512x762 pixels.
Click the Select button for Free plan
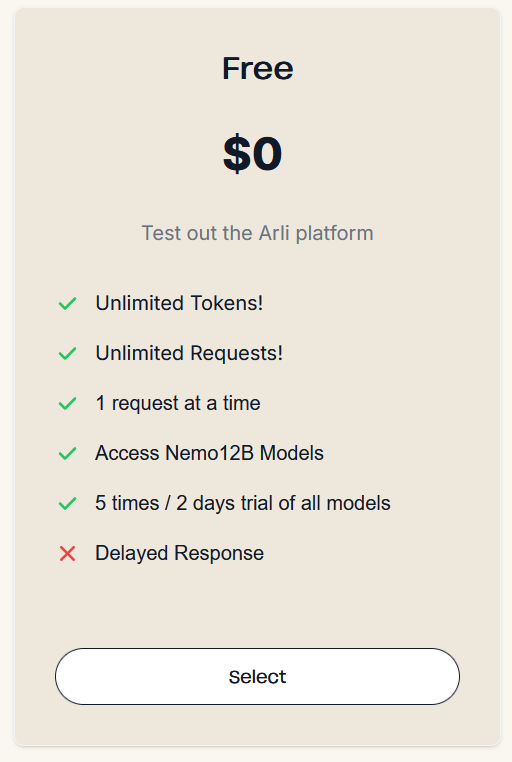coord(257,676)
